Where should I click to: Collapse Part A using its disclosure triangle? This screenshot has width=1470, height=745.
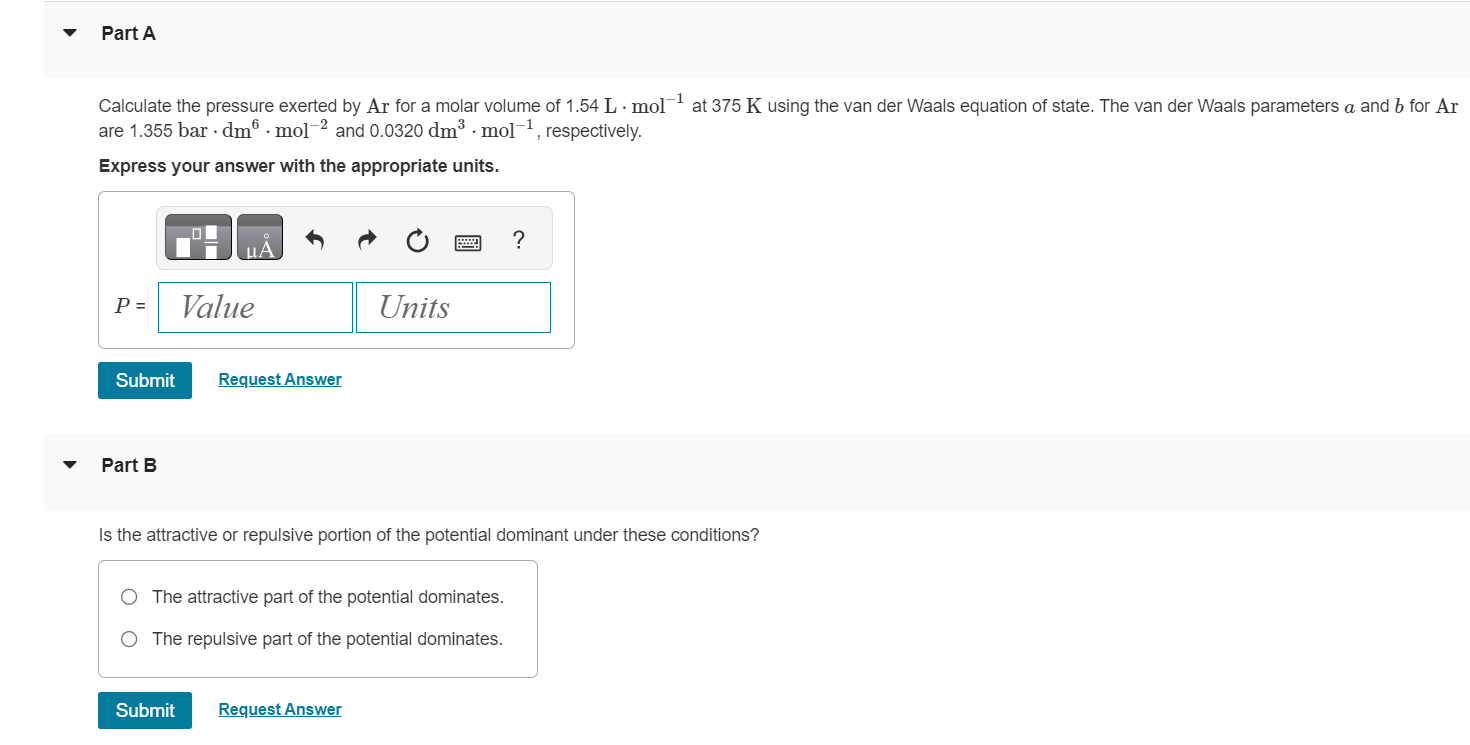69,32
